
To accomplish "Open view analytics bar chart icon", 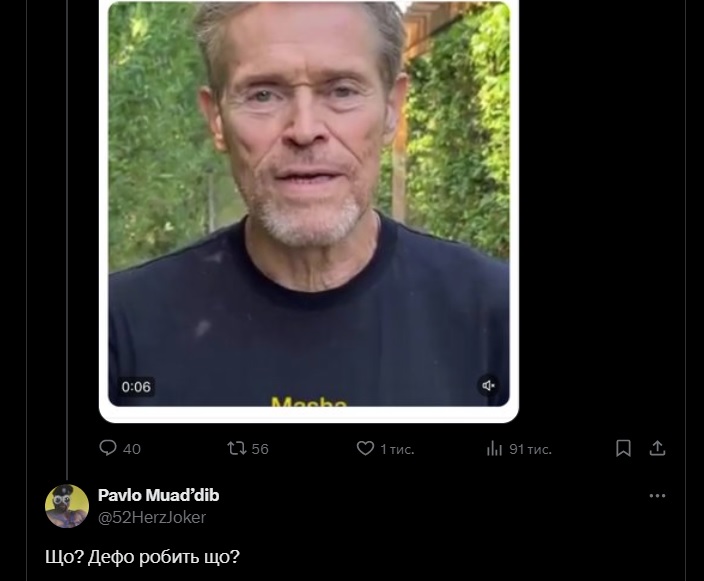I will click(494, 448).
